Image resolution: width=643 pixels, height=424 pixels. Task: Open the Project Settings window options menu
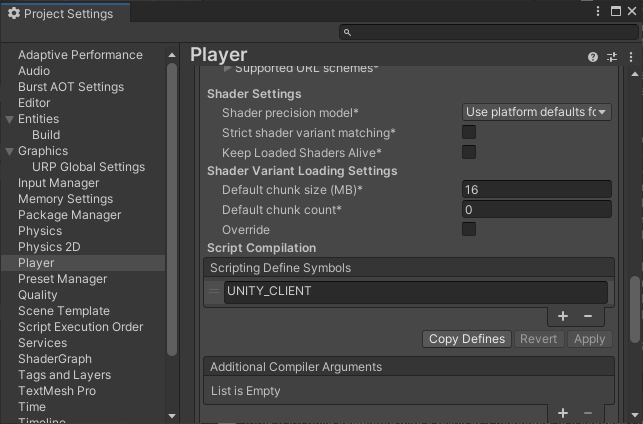point(598,11)
